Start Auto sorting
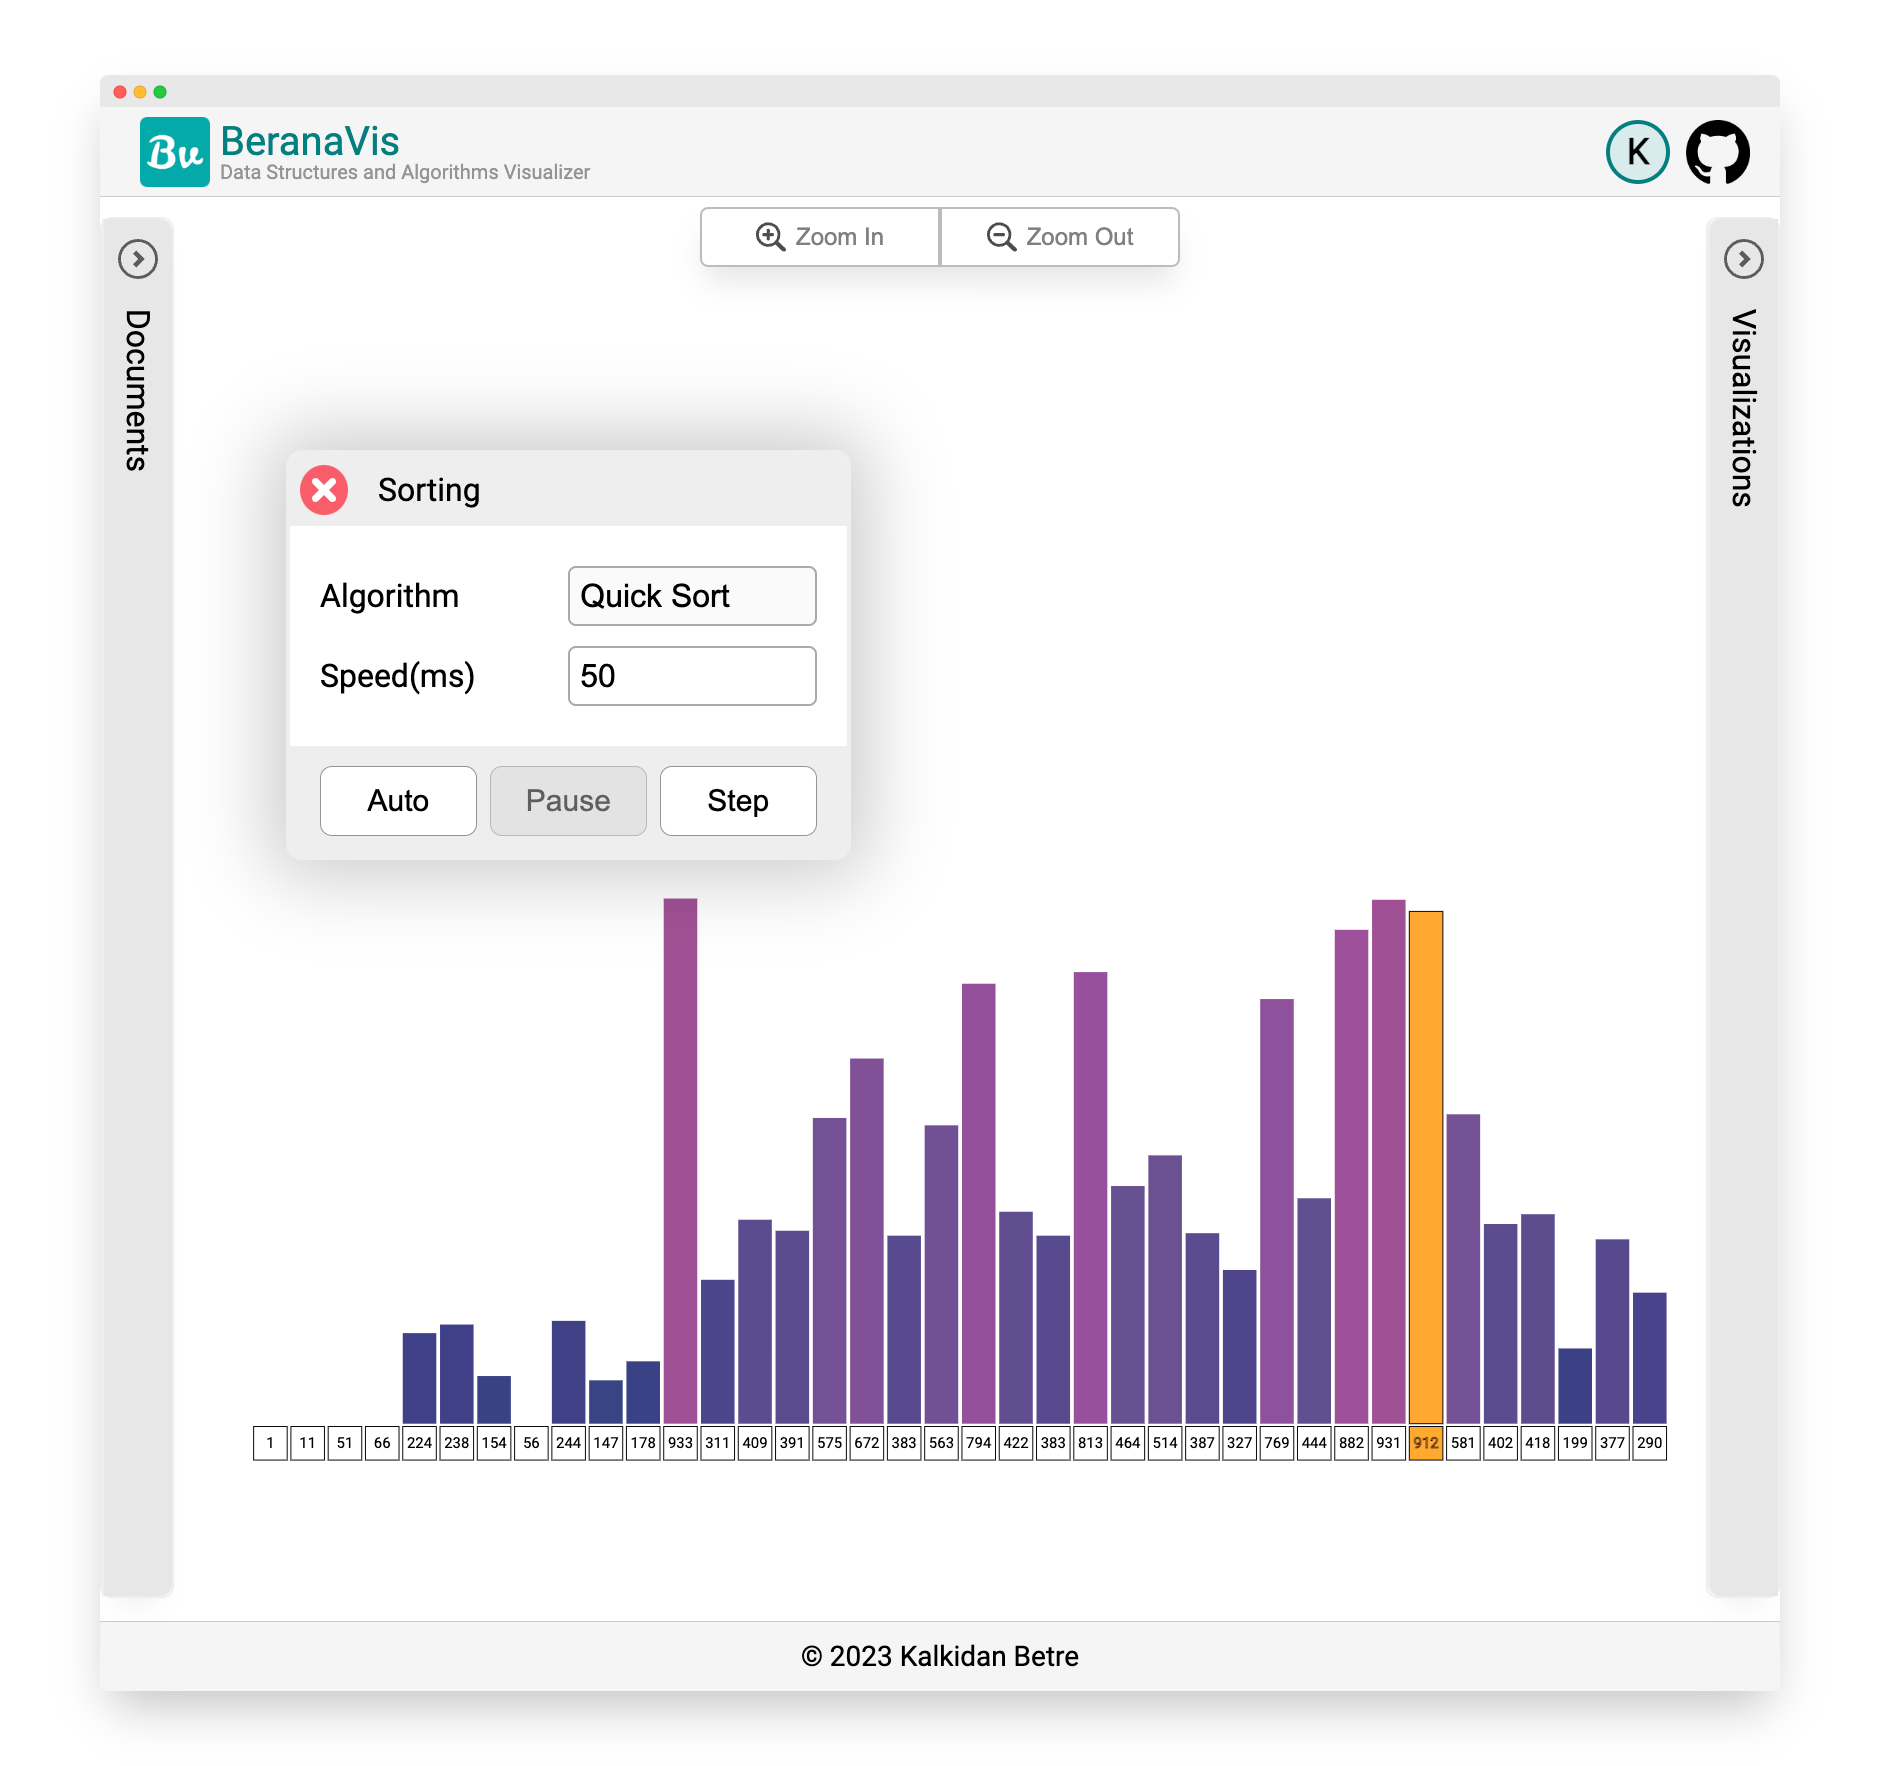1880x1766 pixels. 398,801
